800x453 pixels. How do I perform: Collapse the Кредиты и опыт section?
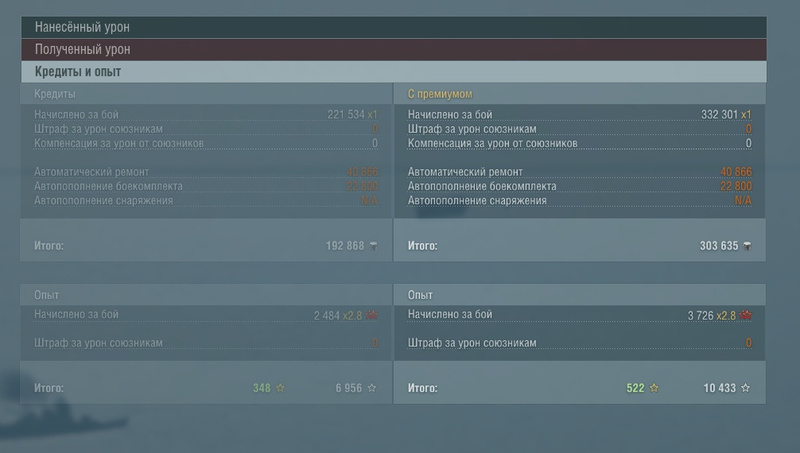[393, 72]
